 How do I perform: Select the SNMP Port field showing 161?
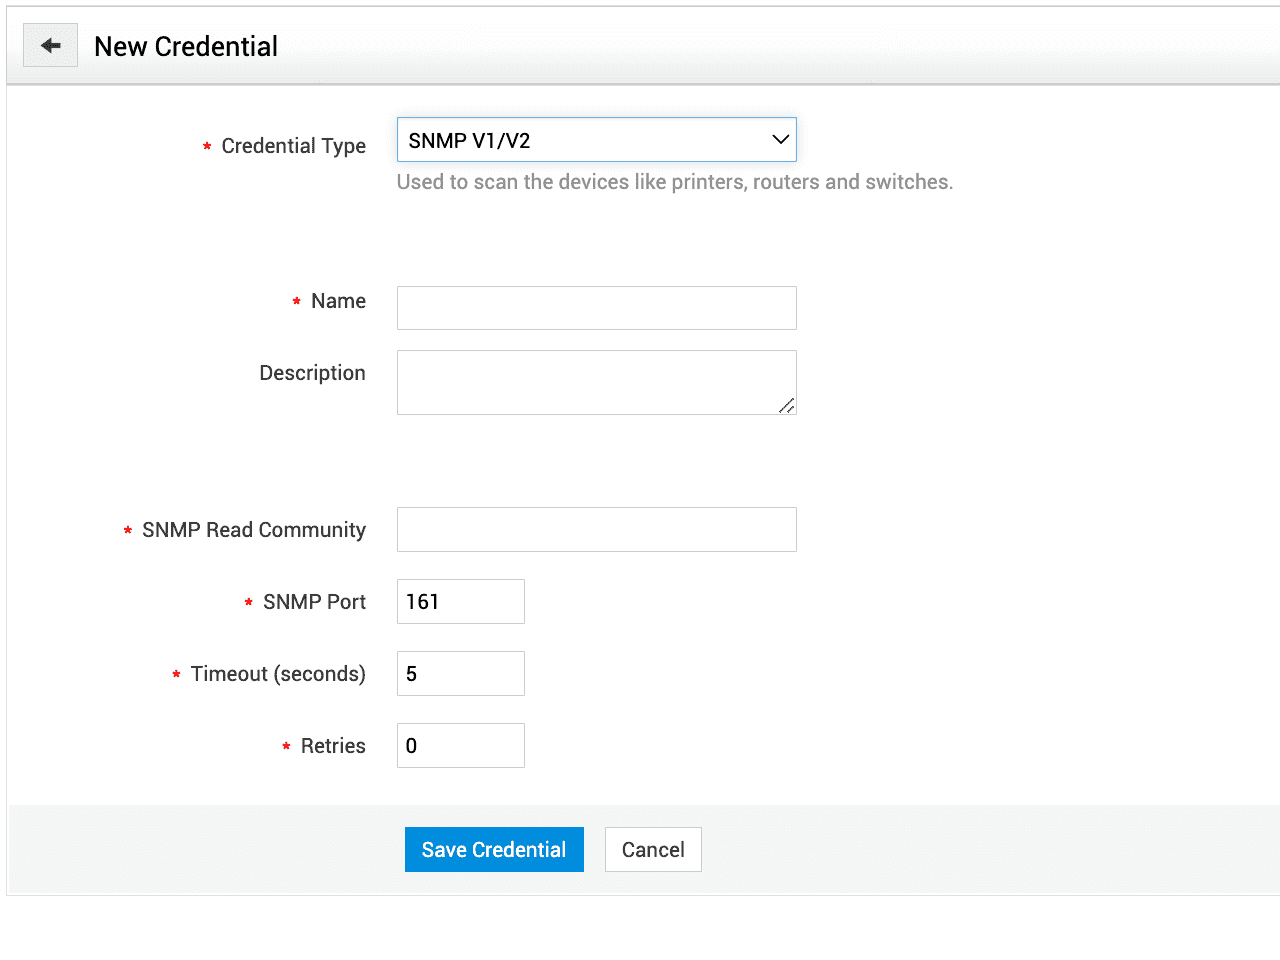[460, 602]
